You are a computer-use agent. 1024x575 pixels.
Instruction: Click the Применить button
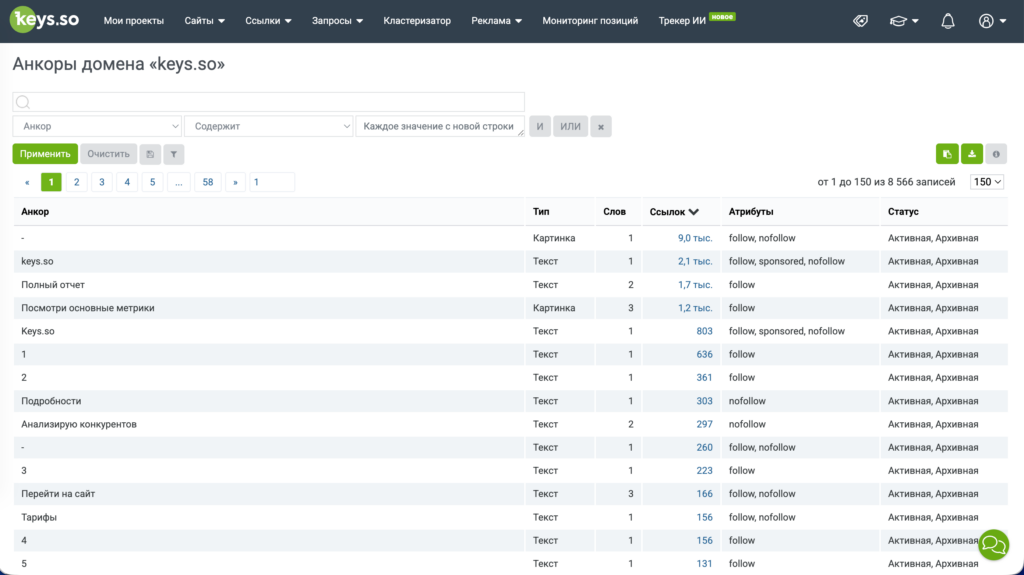(45, 154)
